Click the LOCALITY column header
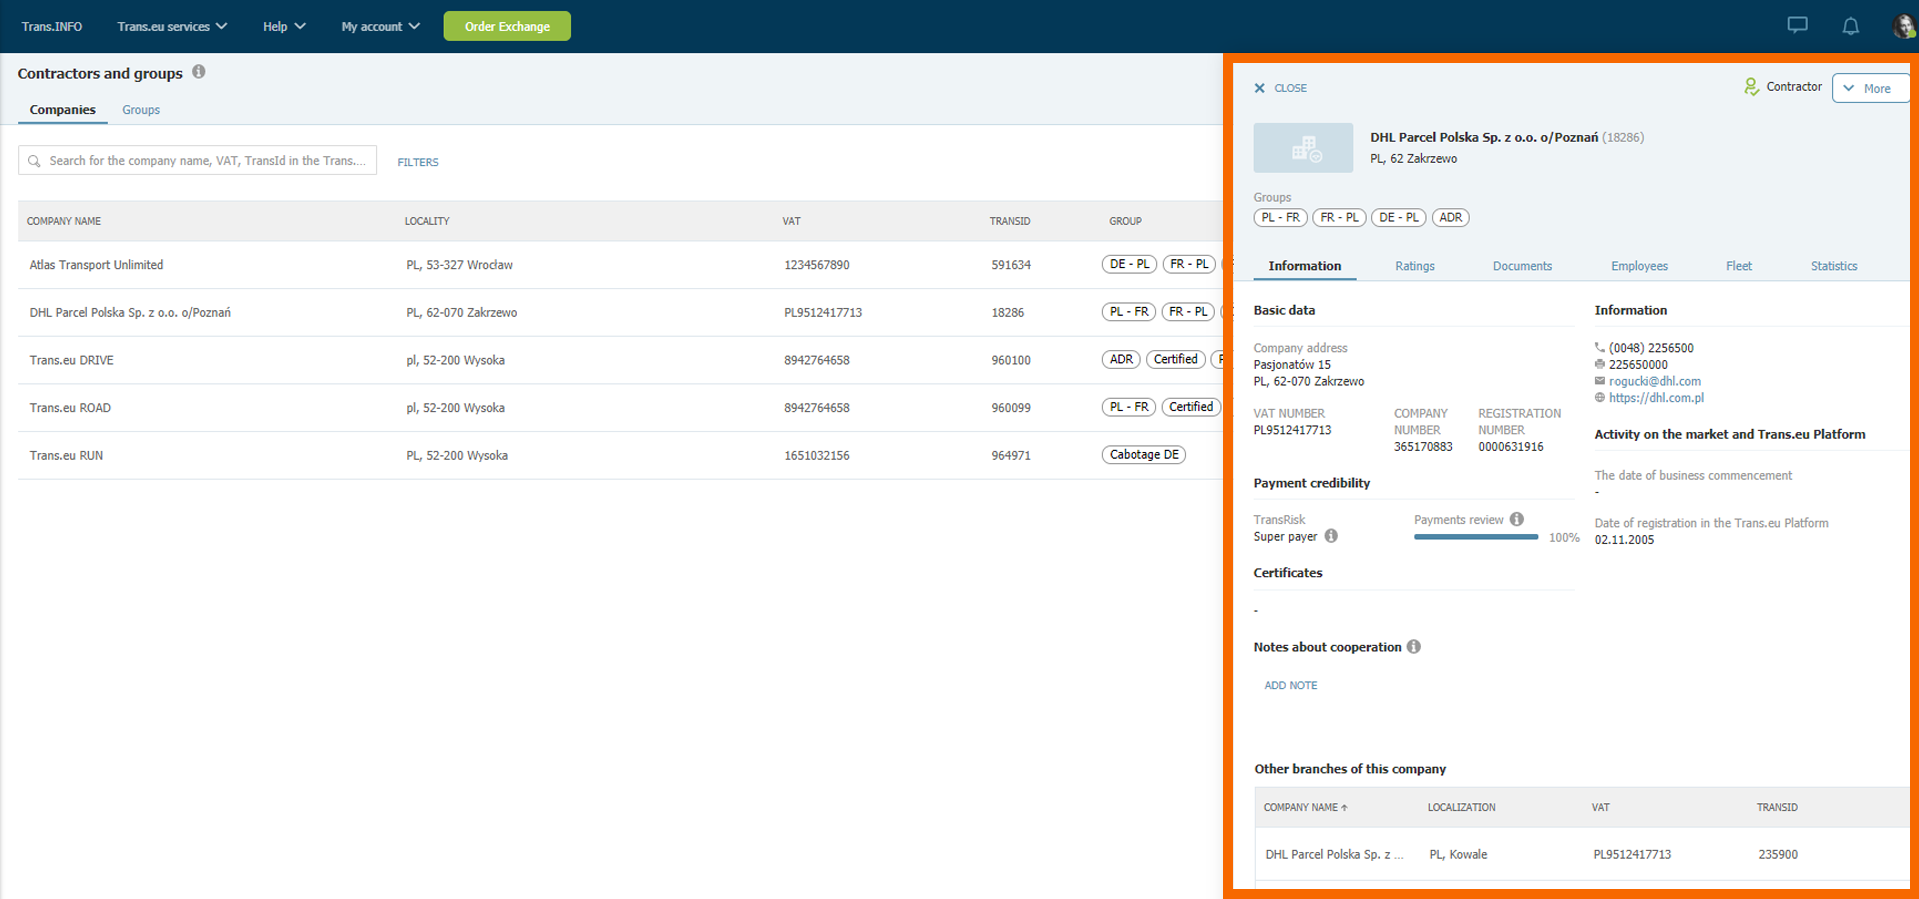 [427, 221]
